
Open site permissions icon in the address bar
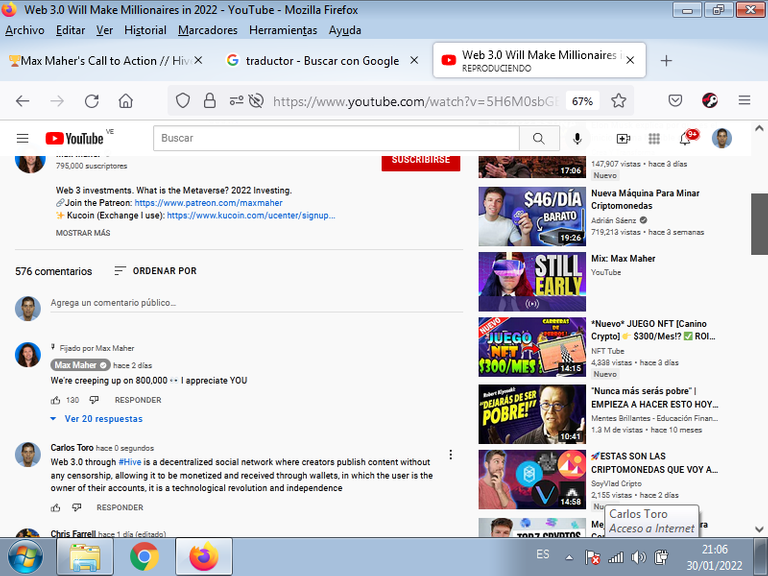[237, 101]
